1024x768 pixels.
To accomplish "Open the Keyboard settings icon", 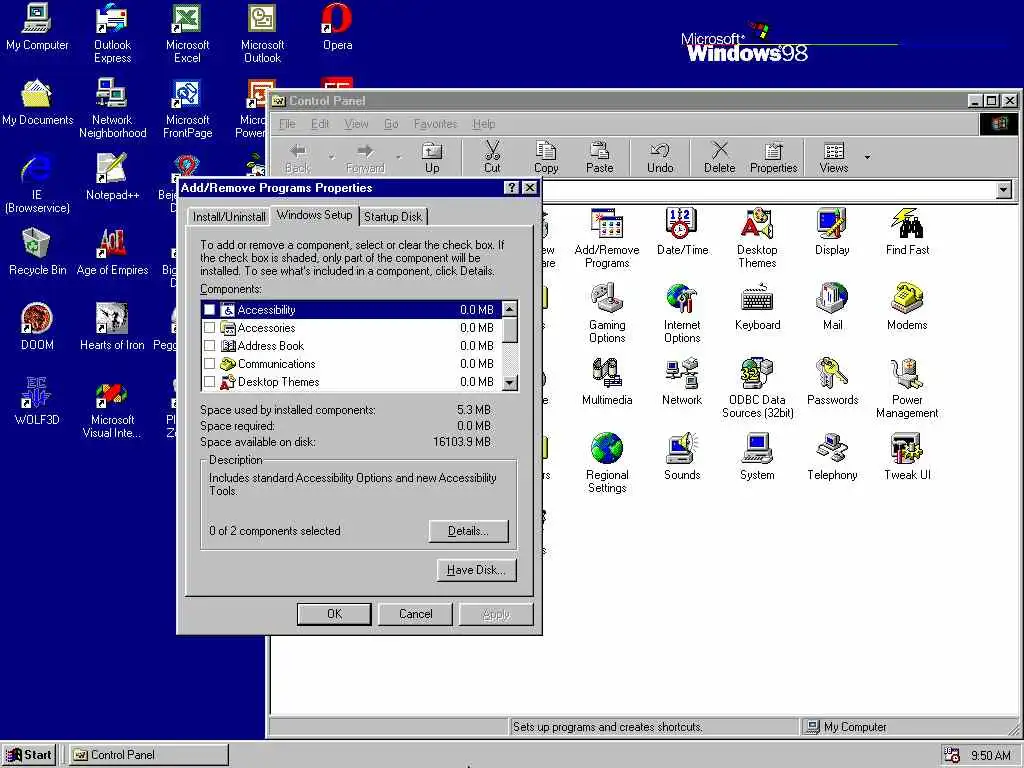I will tap(757, 306).
